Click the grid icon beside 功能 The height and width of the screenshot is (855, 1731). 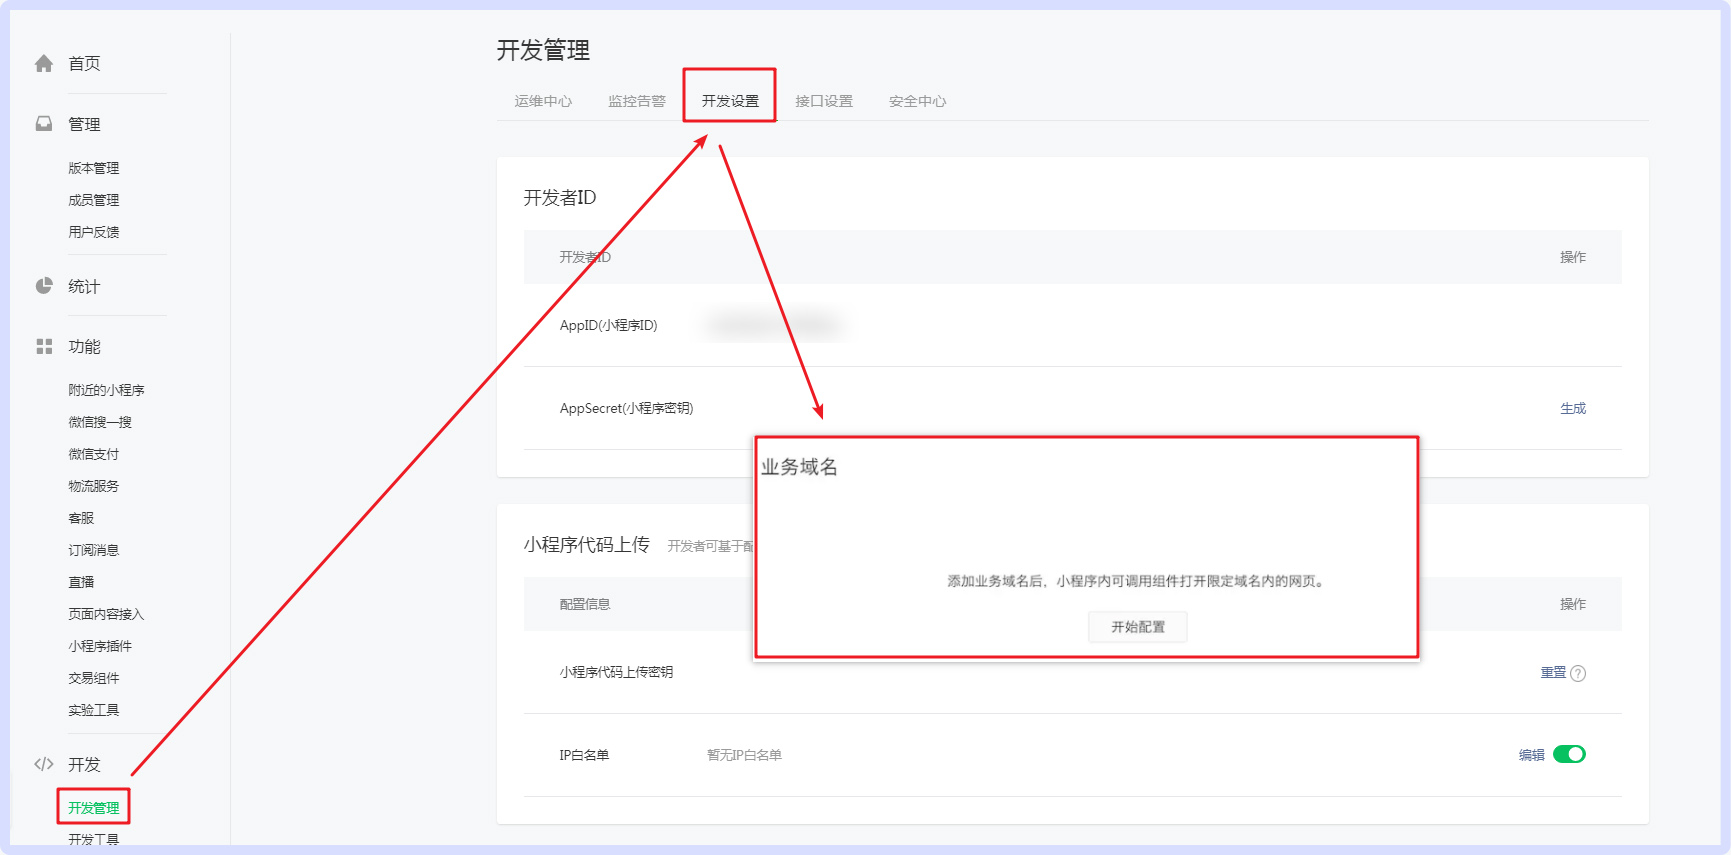pyautogui.click(x=44, y=346)
